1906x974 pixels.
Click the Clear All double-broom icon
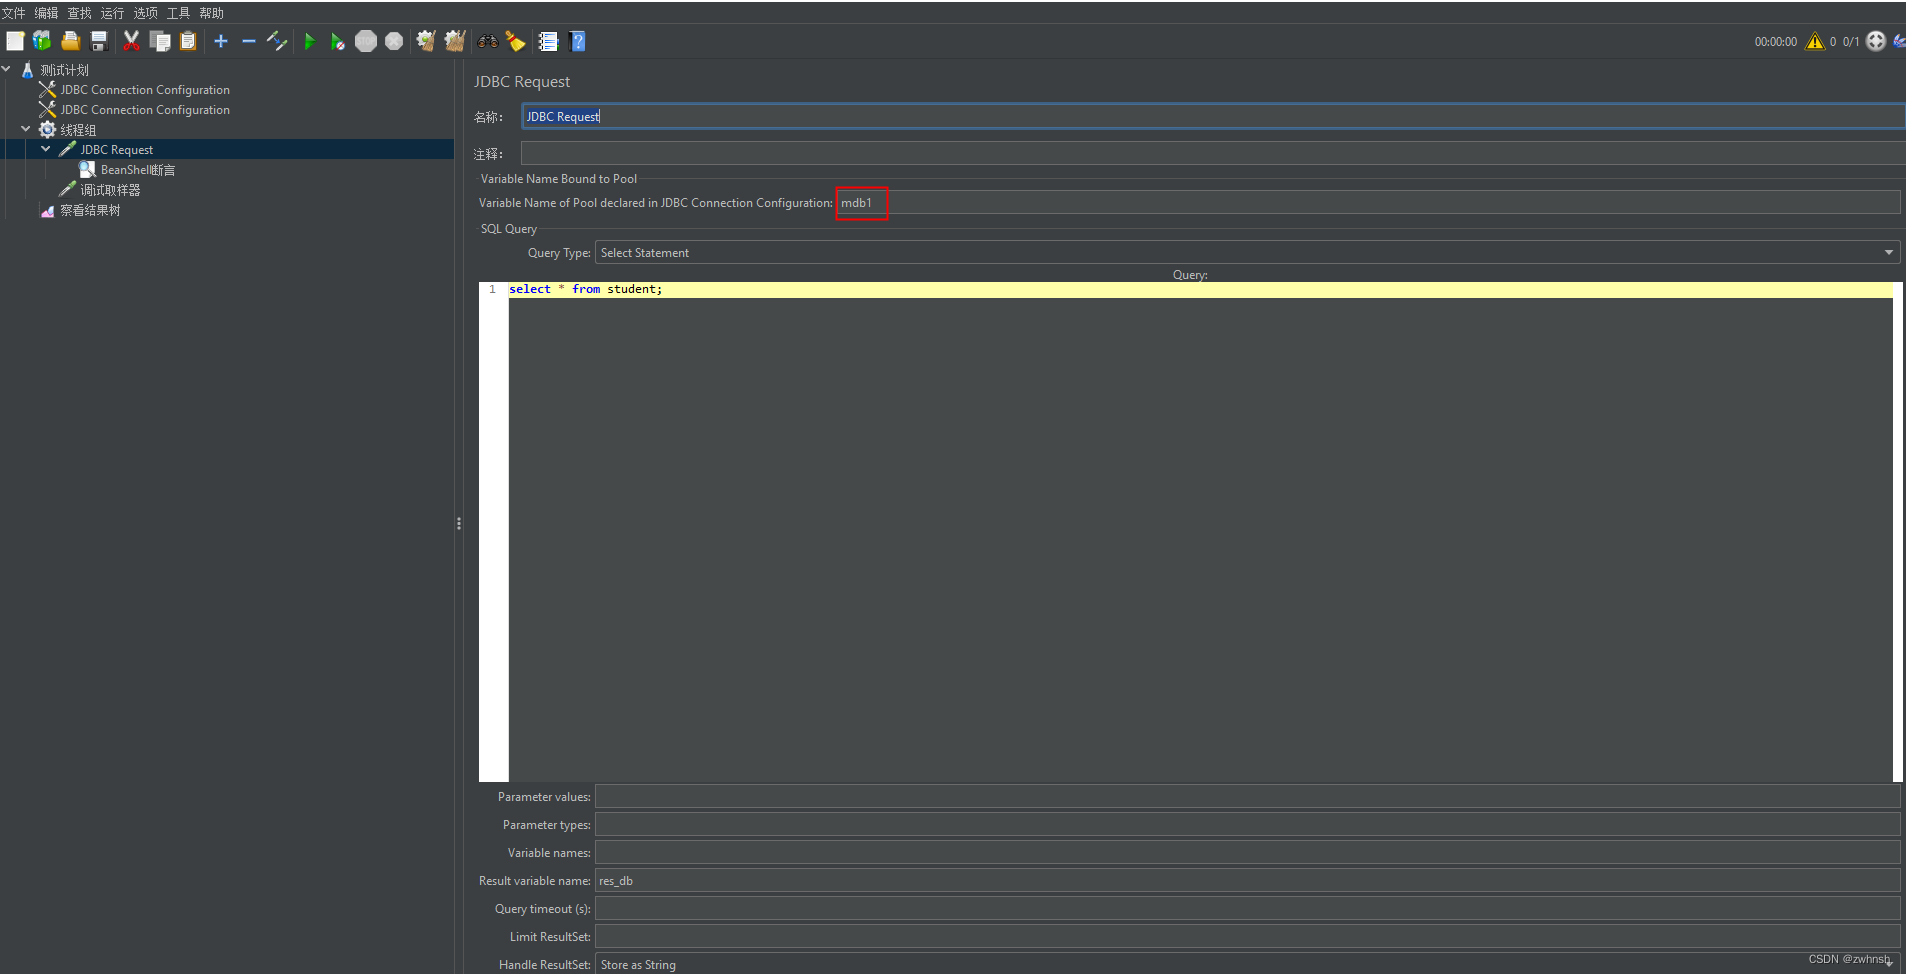coord(455,41)
